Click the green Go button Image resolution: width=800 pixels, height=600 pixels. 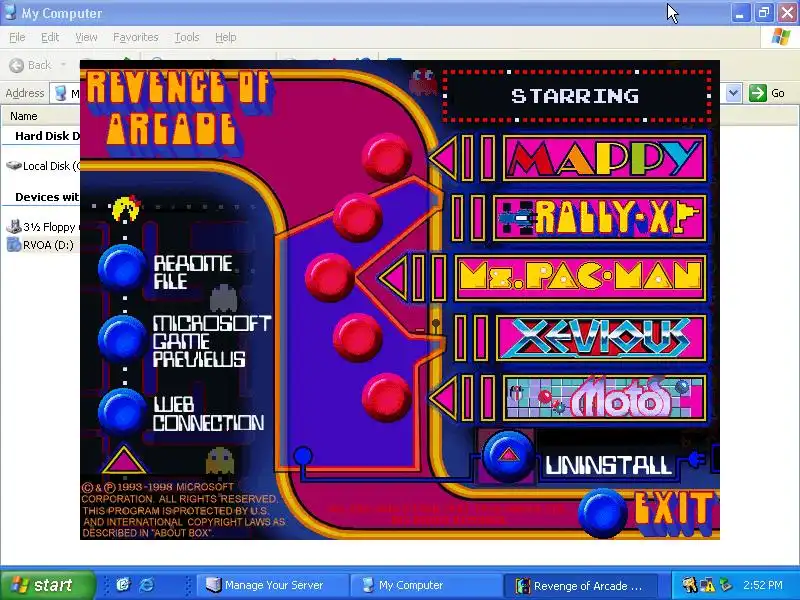point(767,93)
